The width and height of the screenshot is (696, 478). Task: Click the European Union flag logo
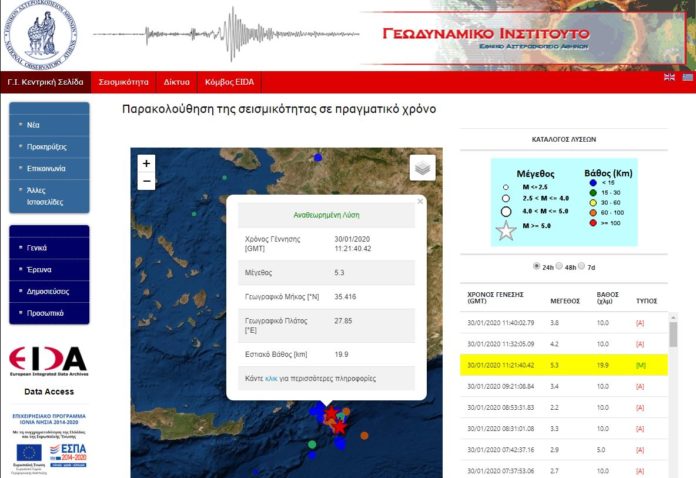29,453
